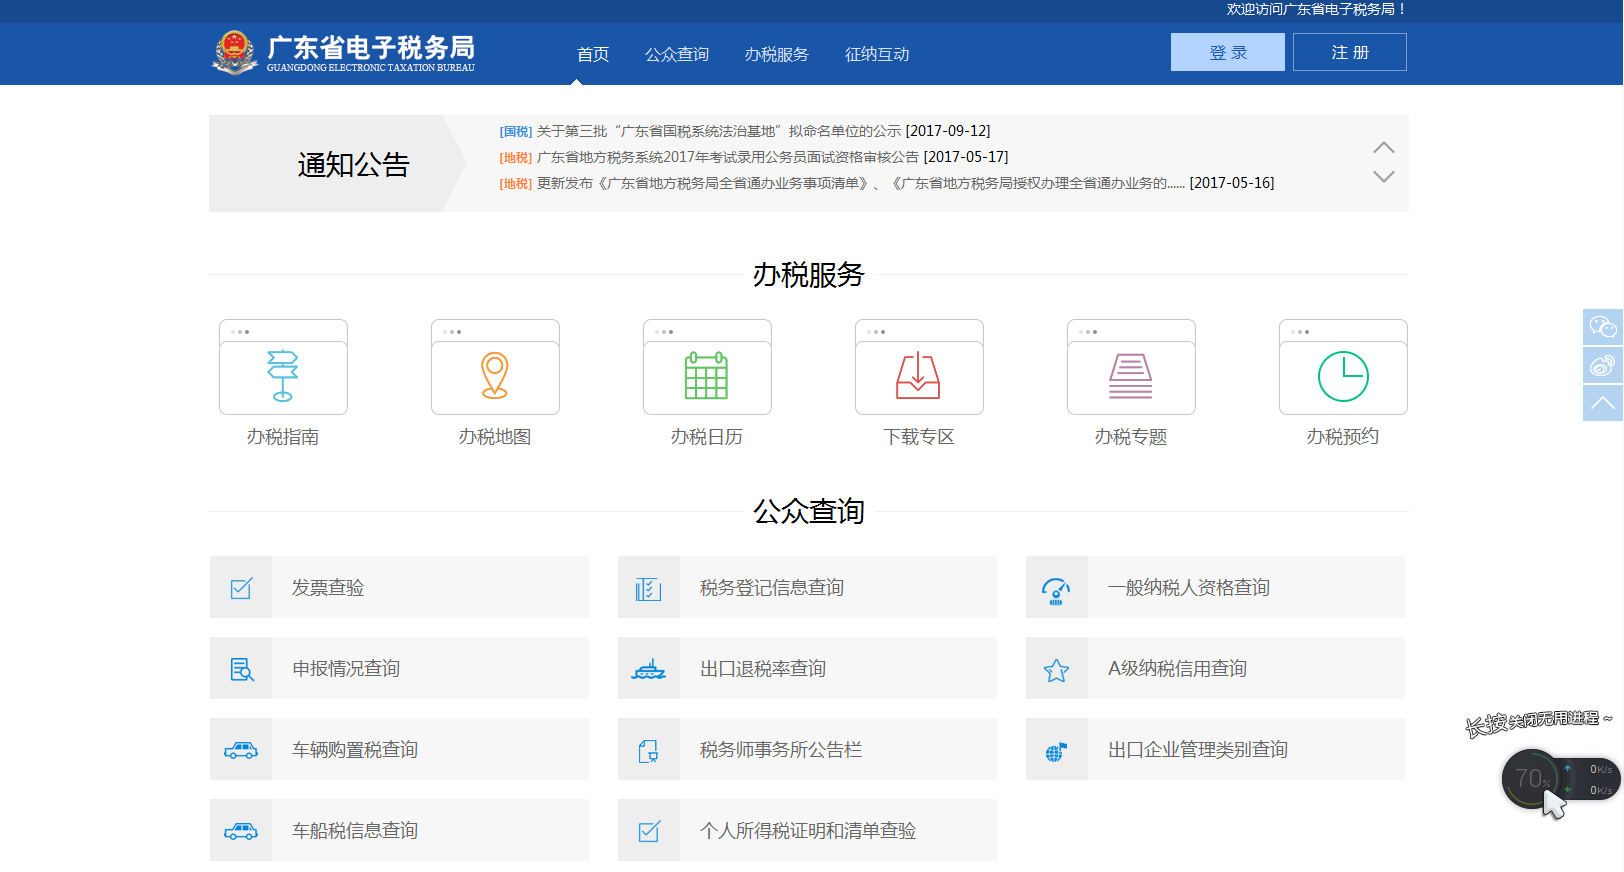
Task: Click the 出口企业管理类别查询 globe icon
Action: pos(1057,750)
